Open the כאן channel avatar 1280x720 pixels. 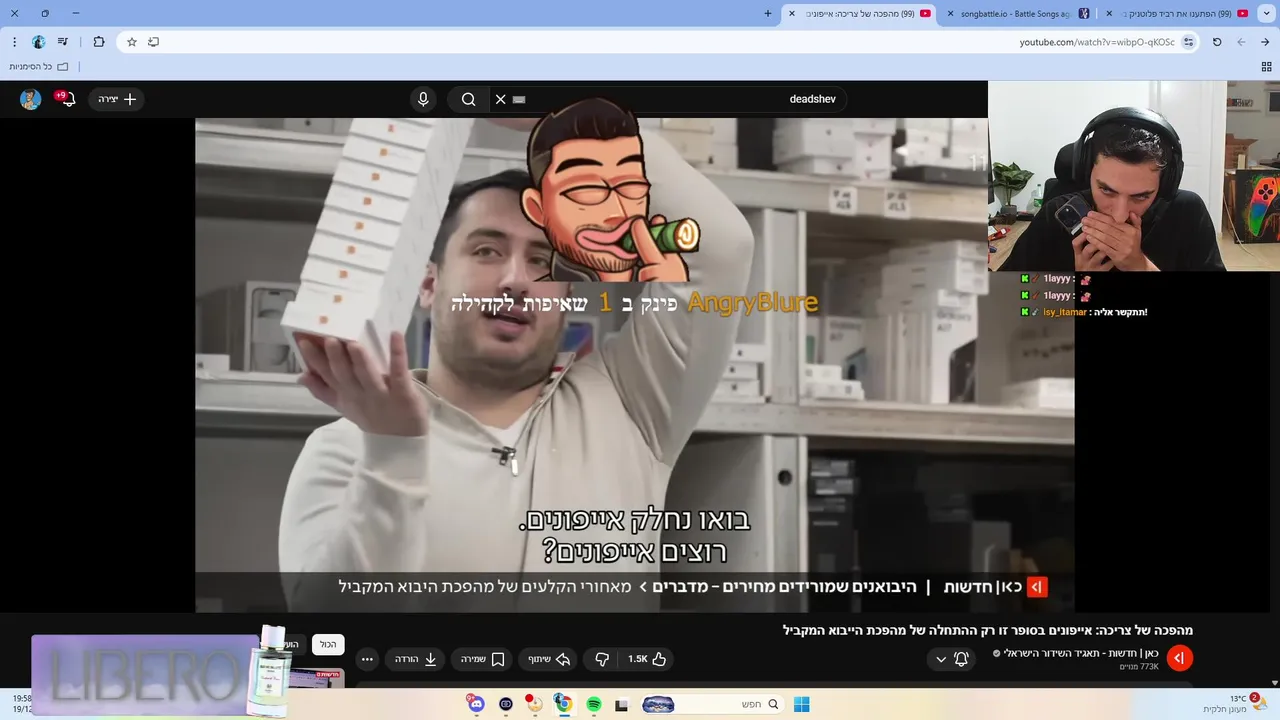tap(1179, 658)
